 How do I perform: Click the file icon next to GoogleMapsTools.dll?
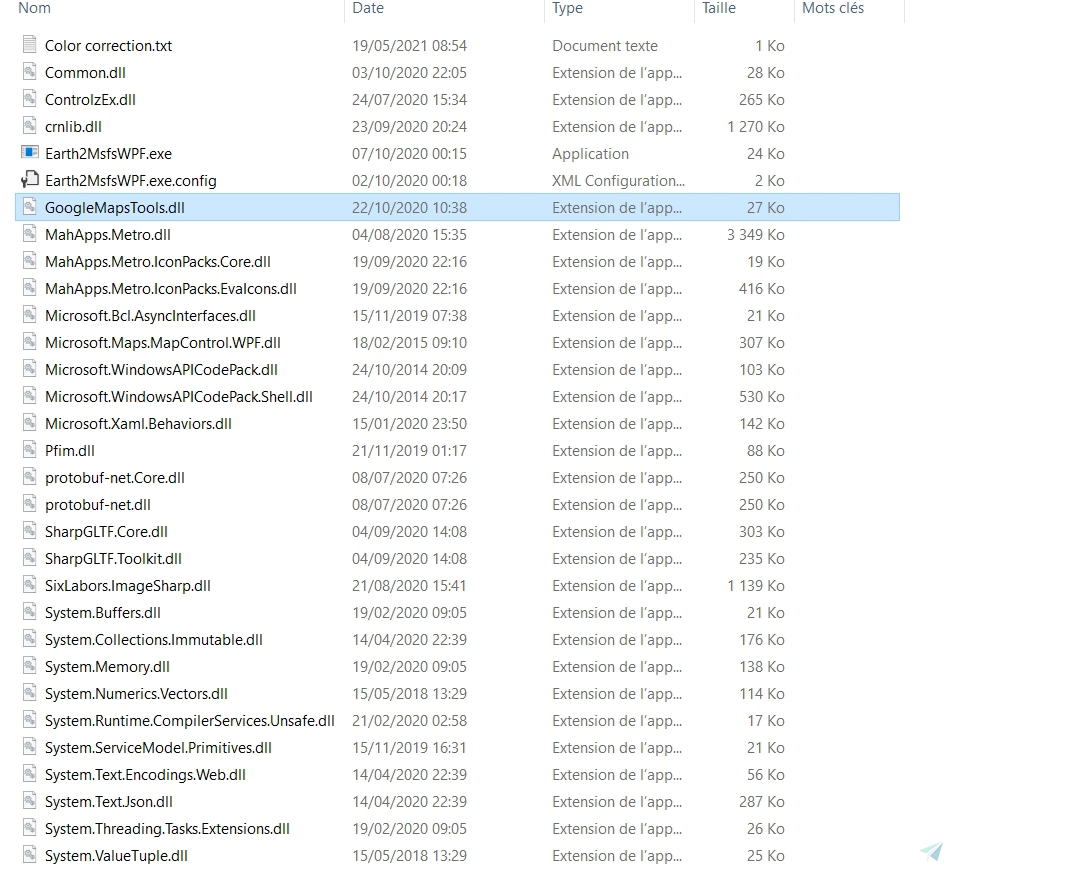(x=27, y=207)
